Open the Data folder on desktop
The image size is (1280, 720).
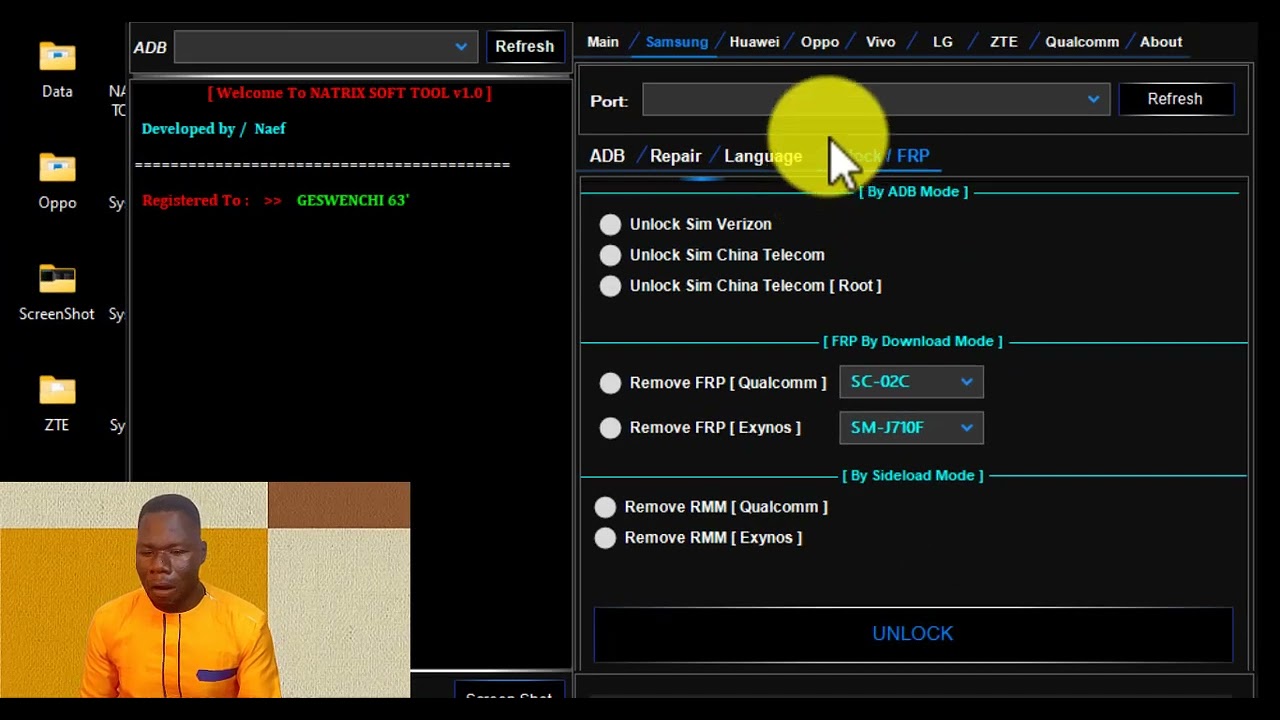(57, 69)
